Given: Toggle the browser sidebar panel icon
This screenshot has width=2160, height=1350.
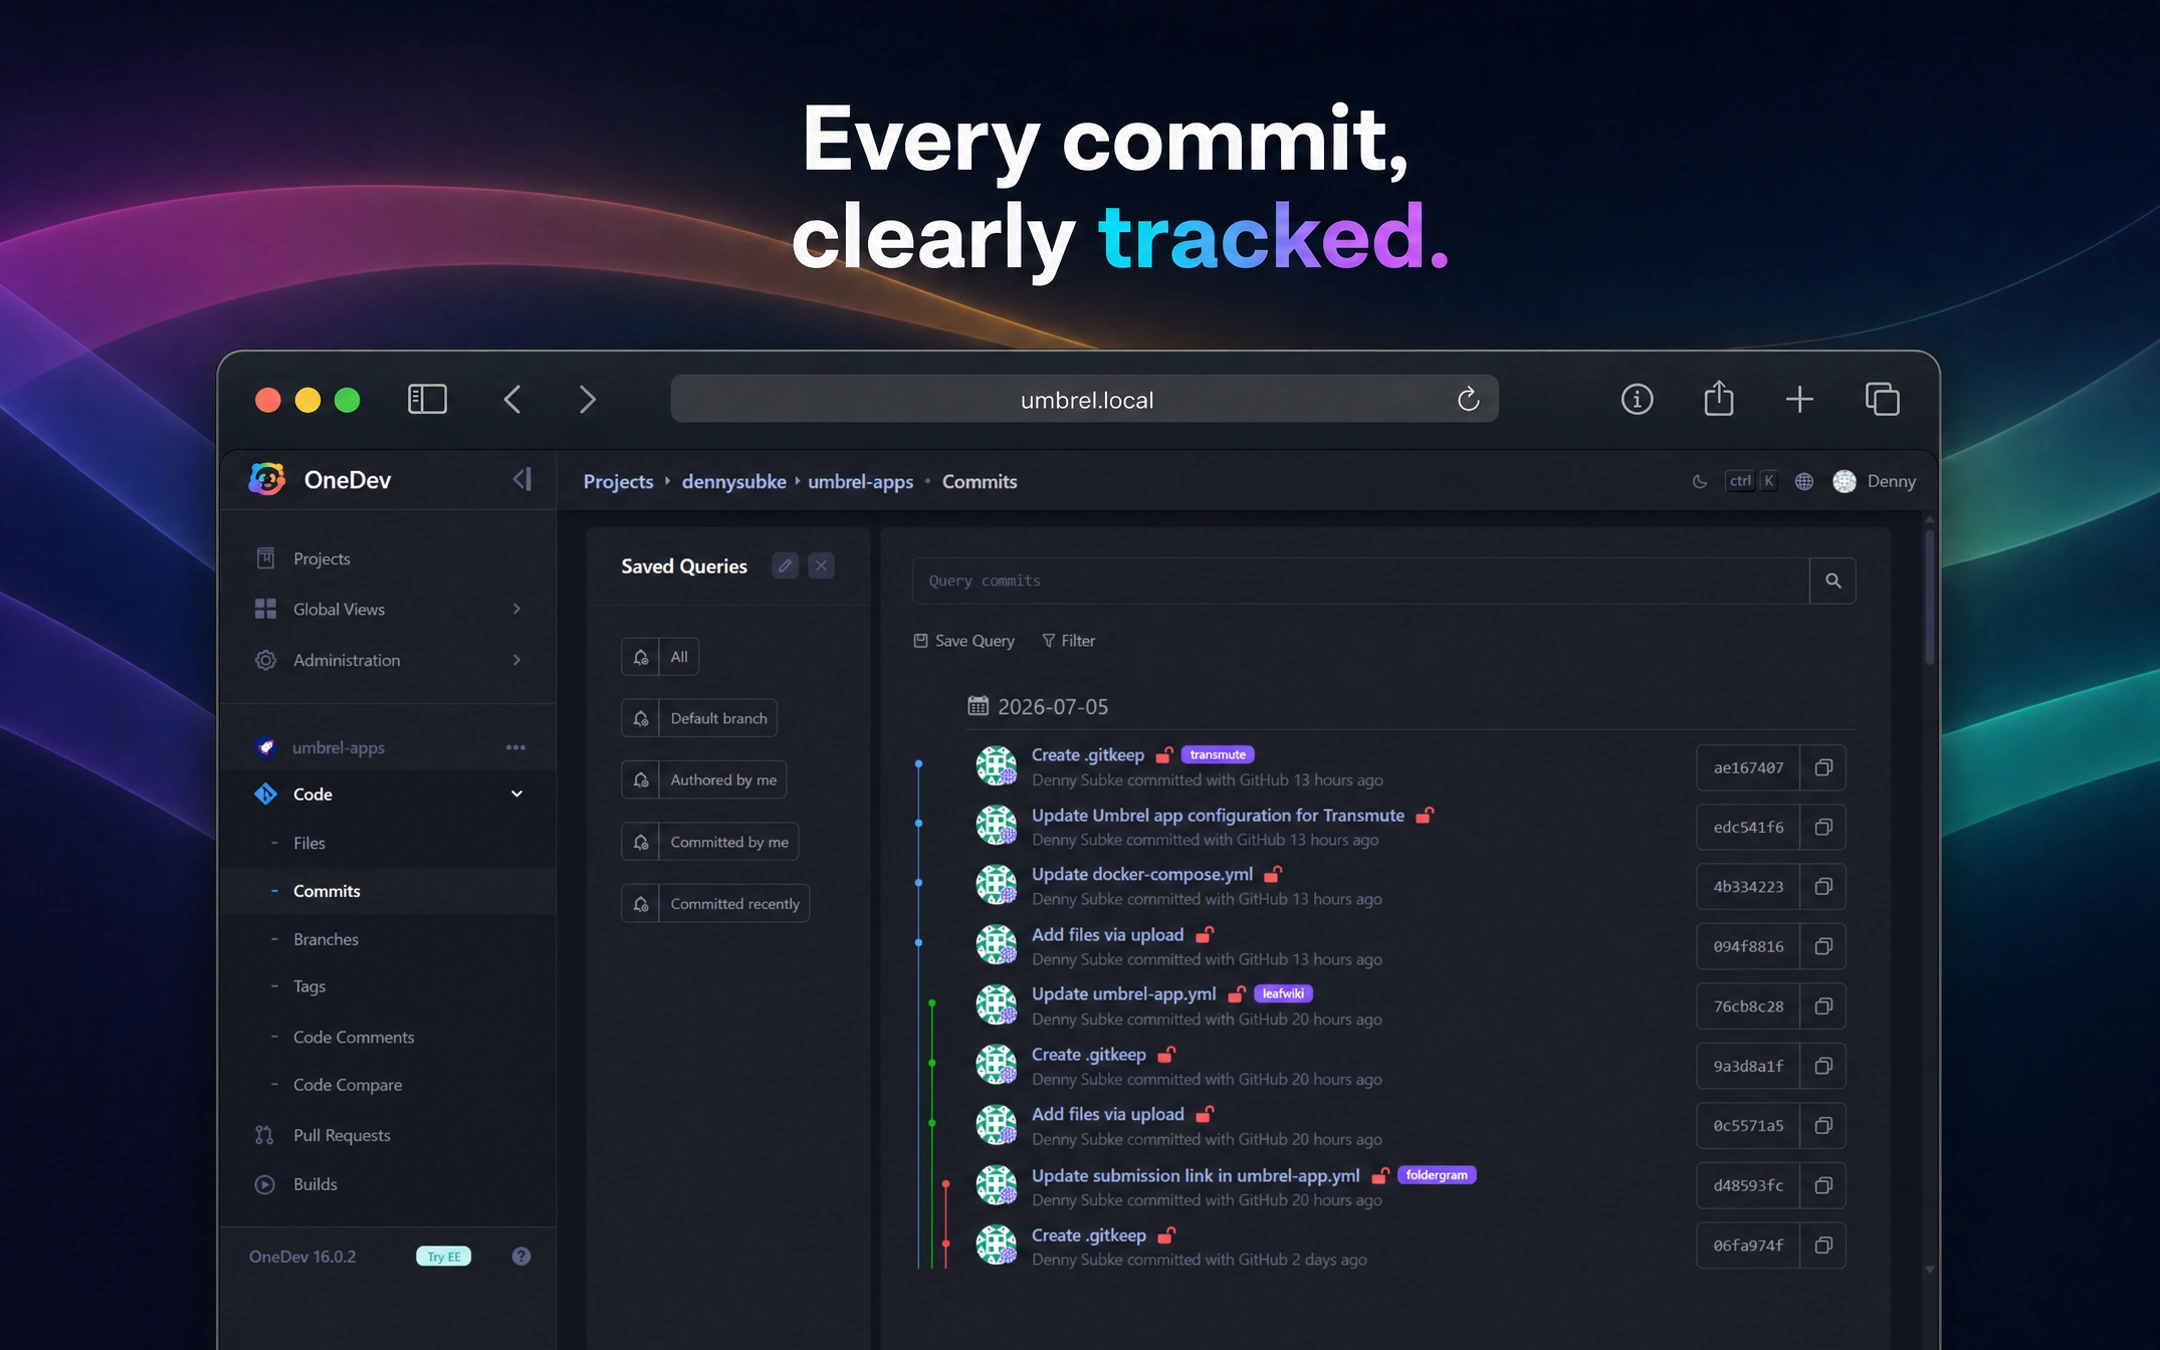Looking at the screenshot, I should tap(427, 399).
